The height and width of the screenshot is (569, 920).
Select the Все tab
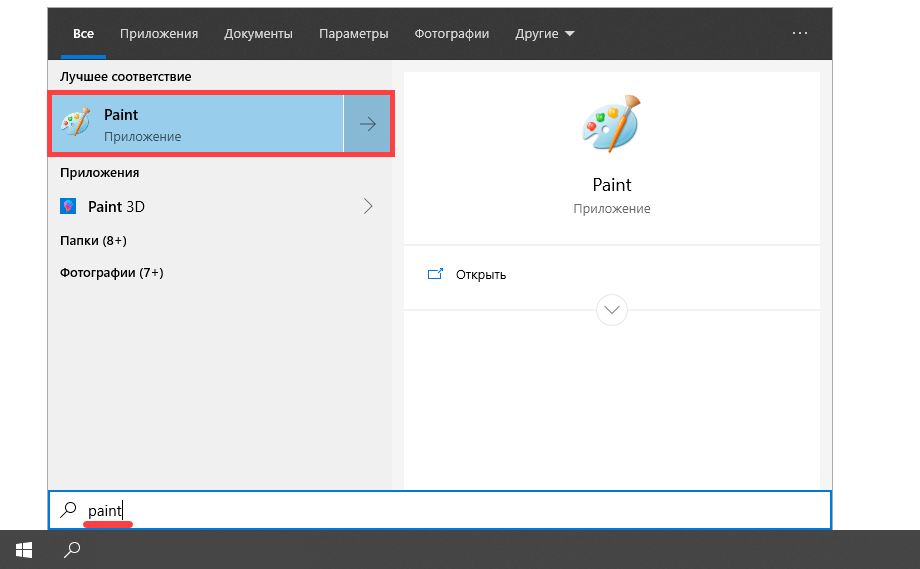click(x=83, y=33)
